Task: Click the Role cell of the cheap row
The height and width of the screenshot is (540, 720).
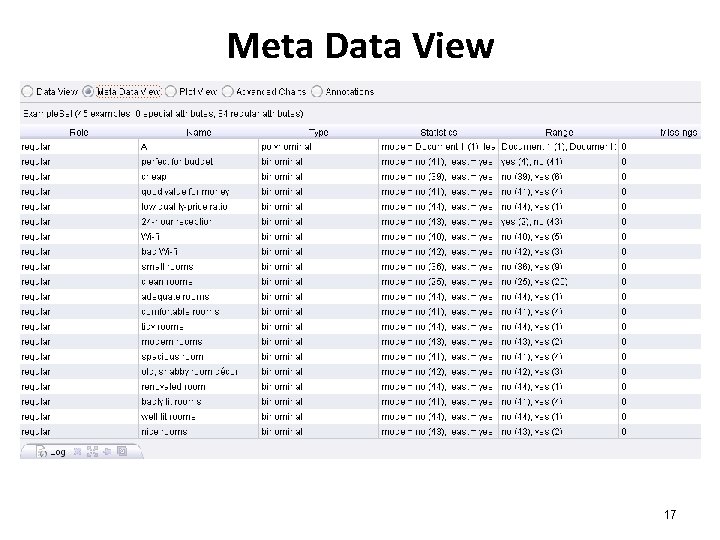Action: pyautogui.click(x=79, y=177)
